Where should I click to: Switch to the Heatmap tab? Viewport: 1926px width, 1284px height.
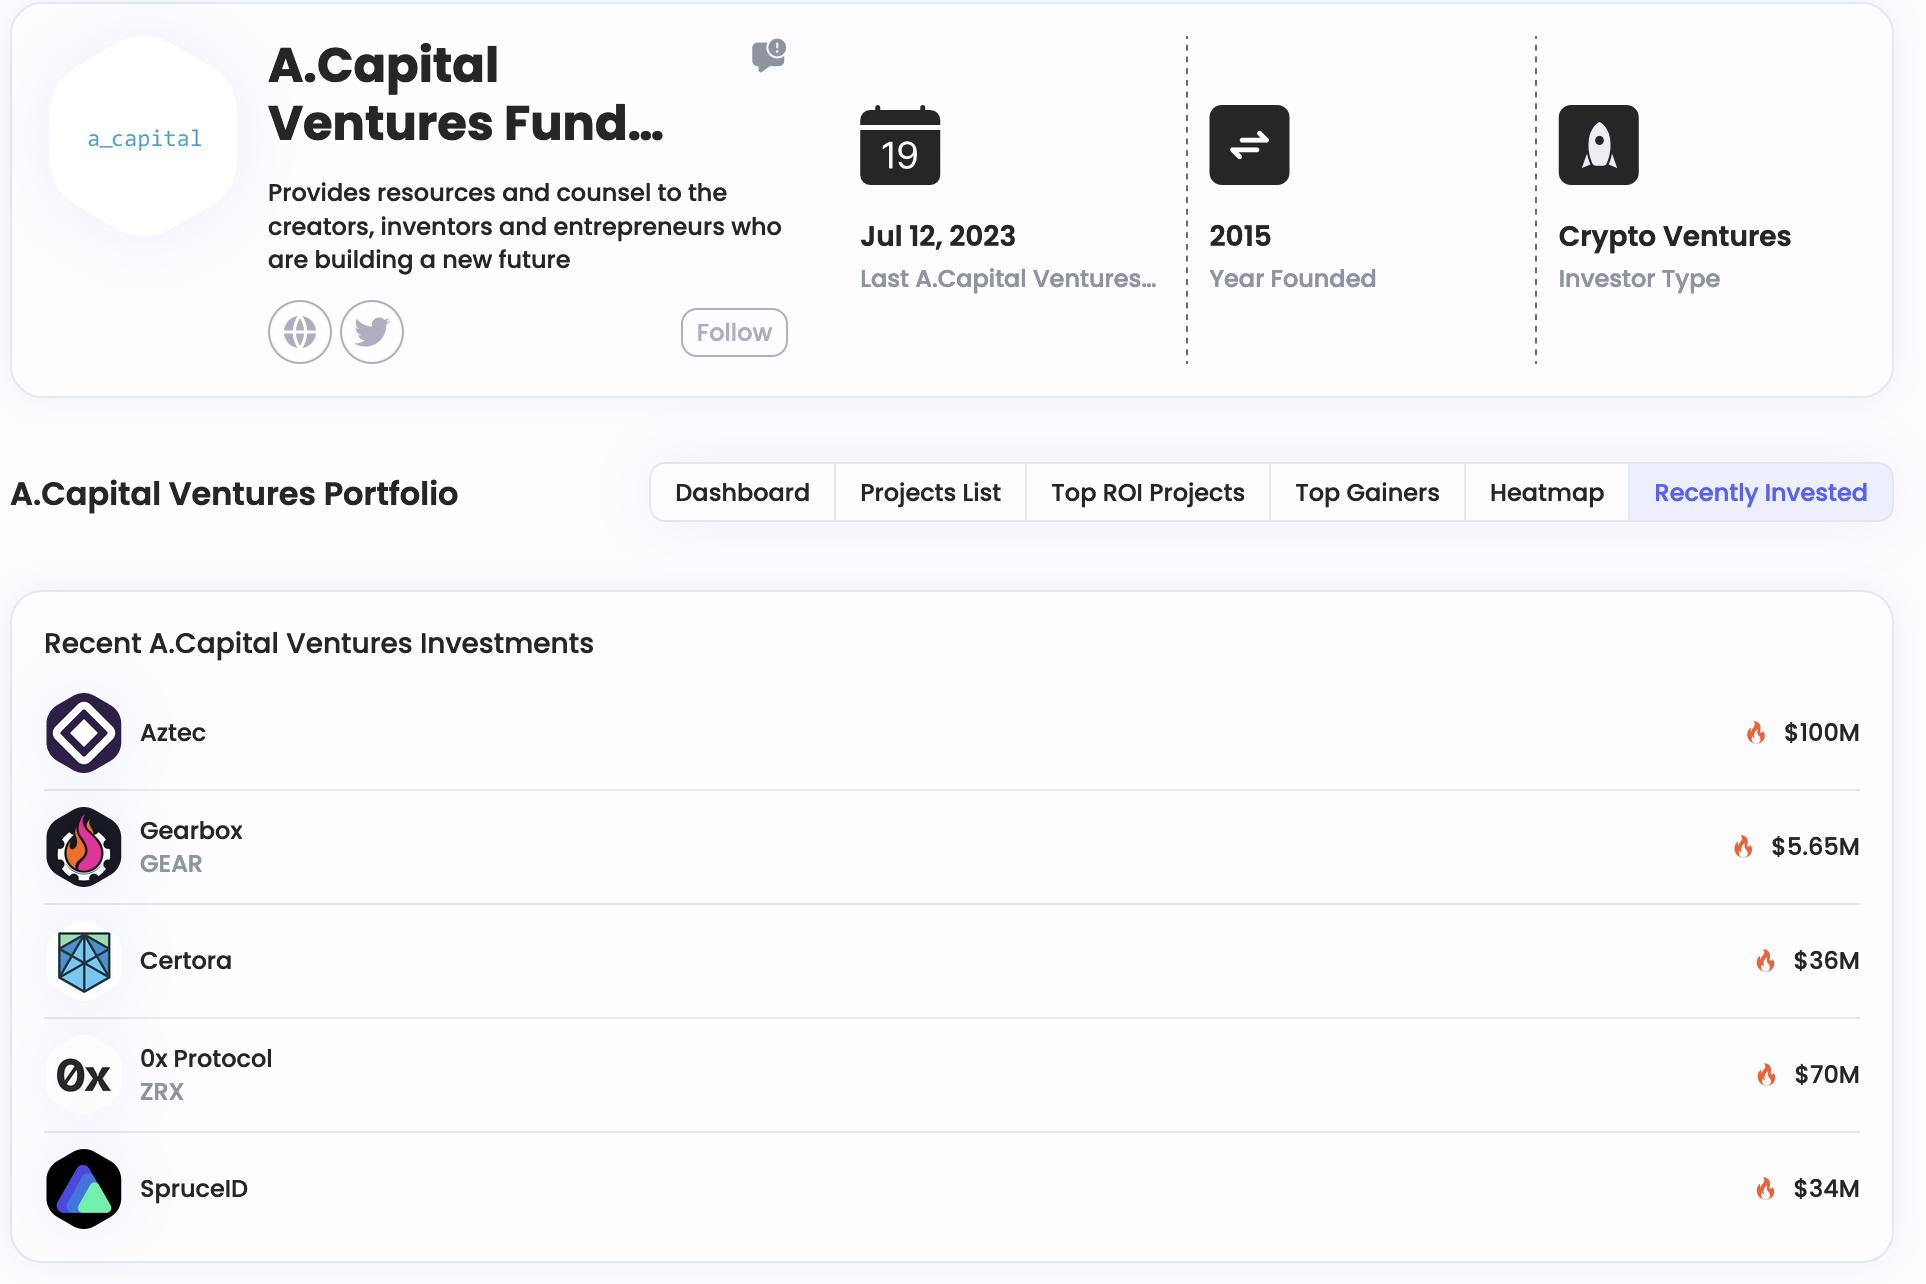click(1547, 493)
